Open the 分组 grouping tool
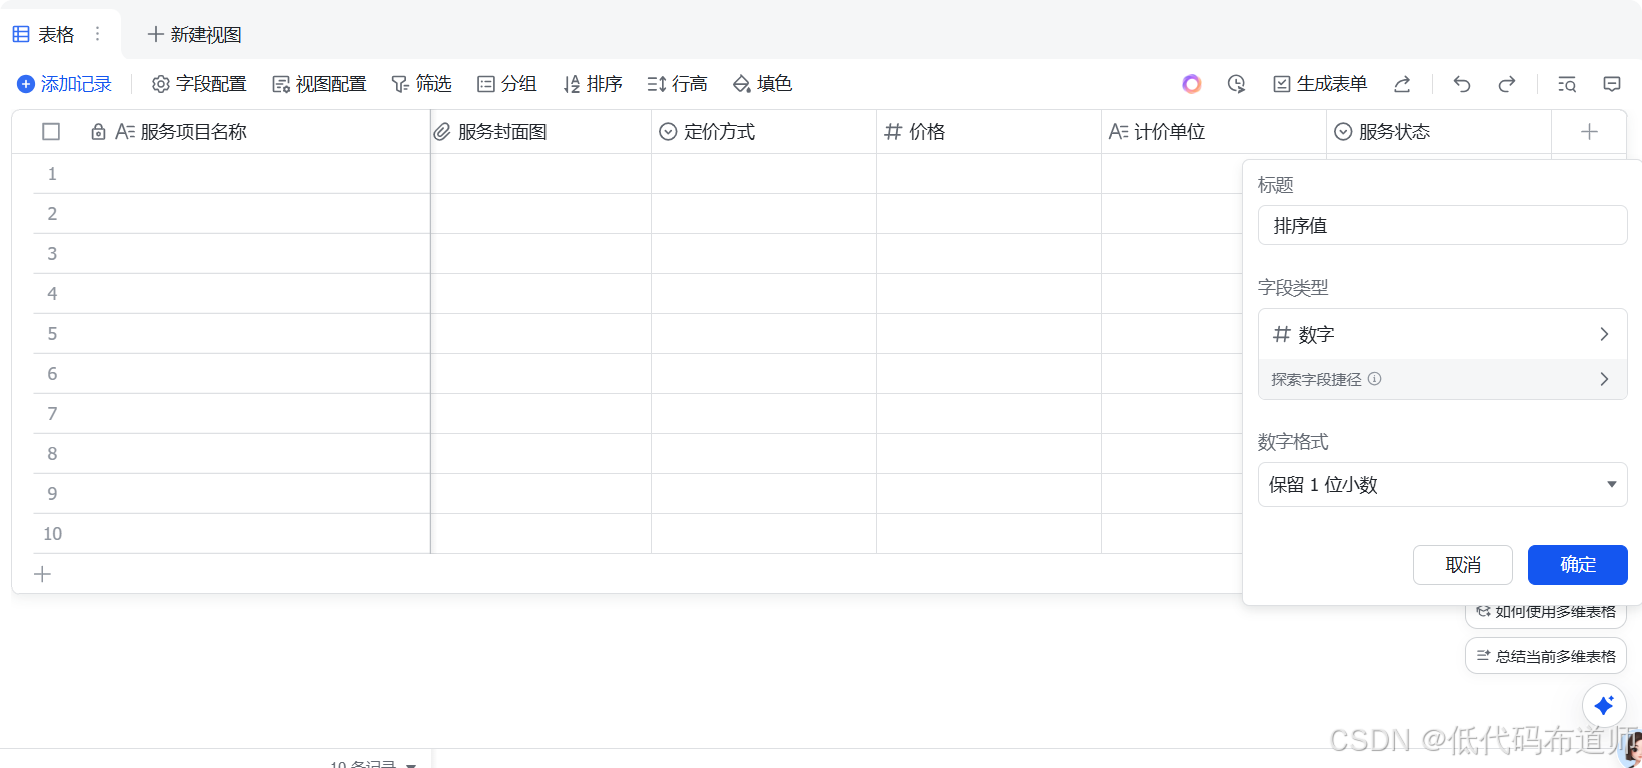 (x=507, y=84)
